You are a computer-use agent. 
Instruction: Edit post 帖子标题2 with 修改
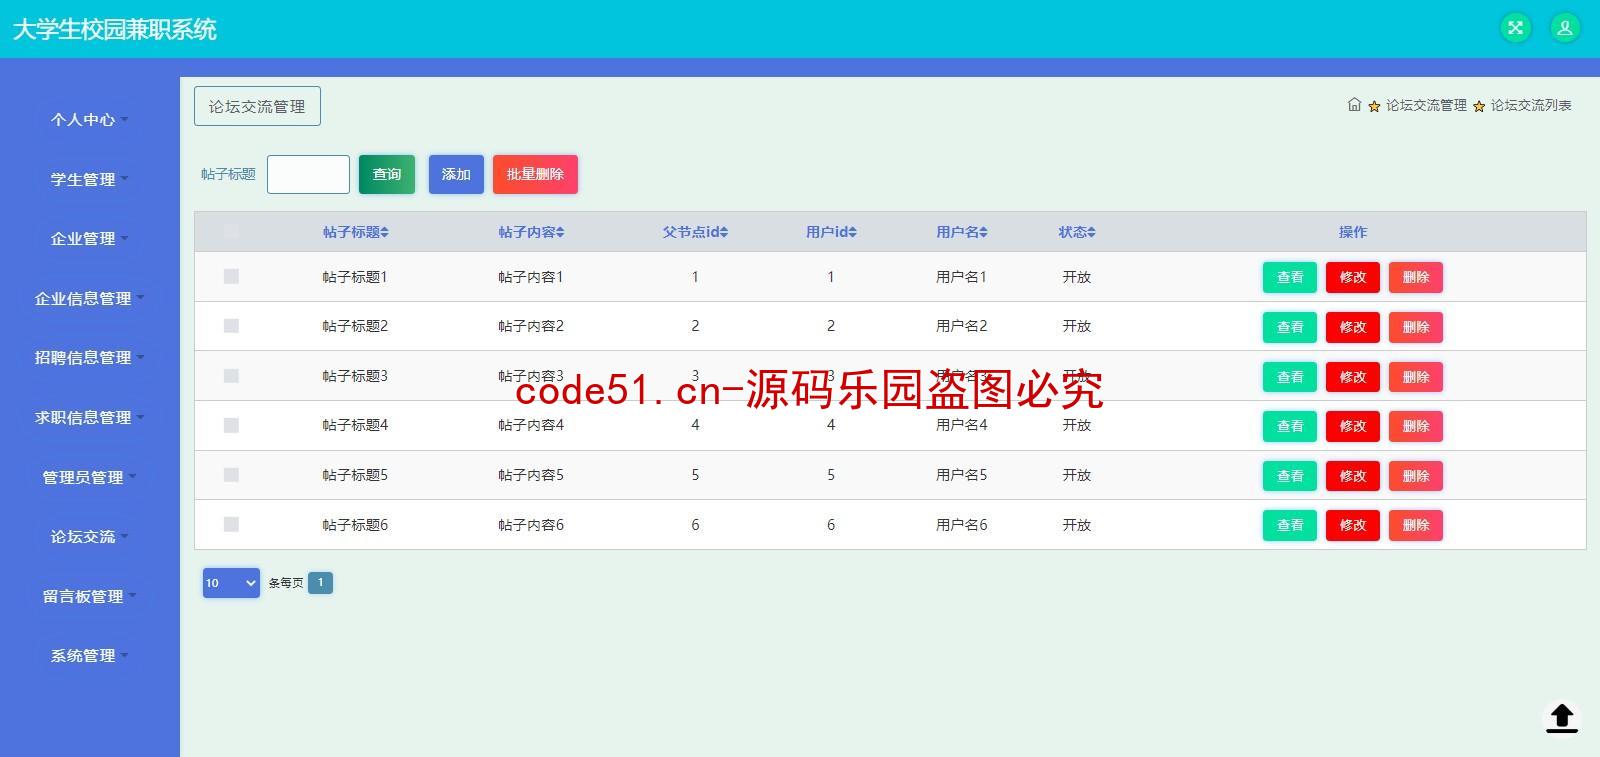tap(1353, 327)
